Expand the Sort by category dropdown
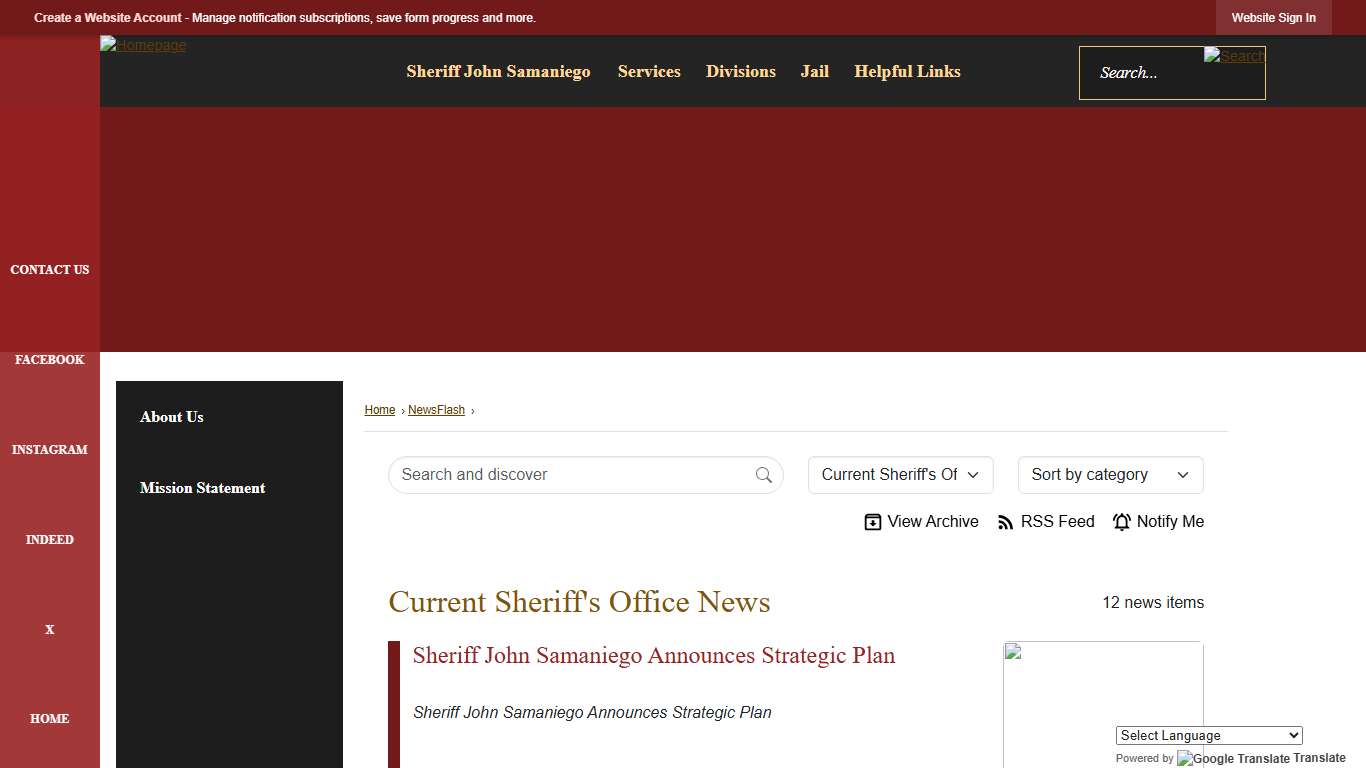 click(x=1109, y=475)
